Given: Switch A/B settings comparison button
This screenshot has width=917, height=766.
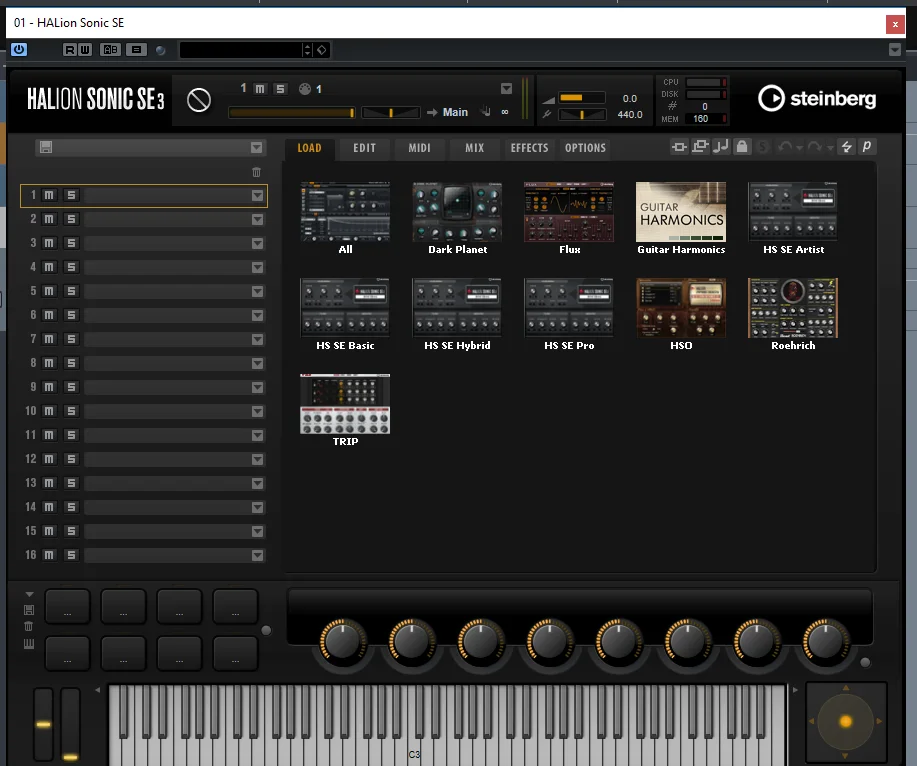Looking at the screenshot, I should 111,50.
